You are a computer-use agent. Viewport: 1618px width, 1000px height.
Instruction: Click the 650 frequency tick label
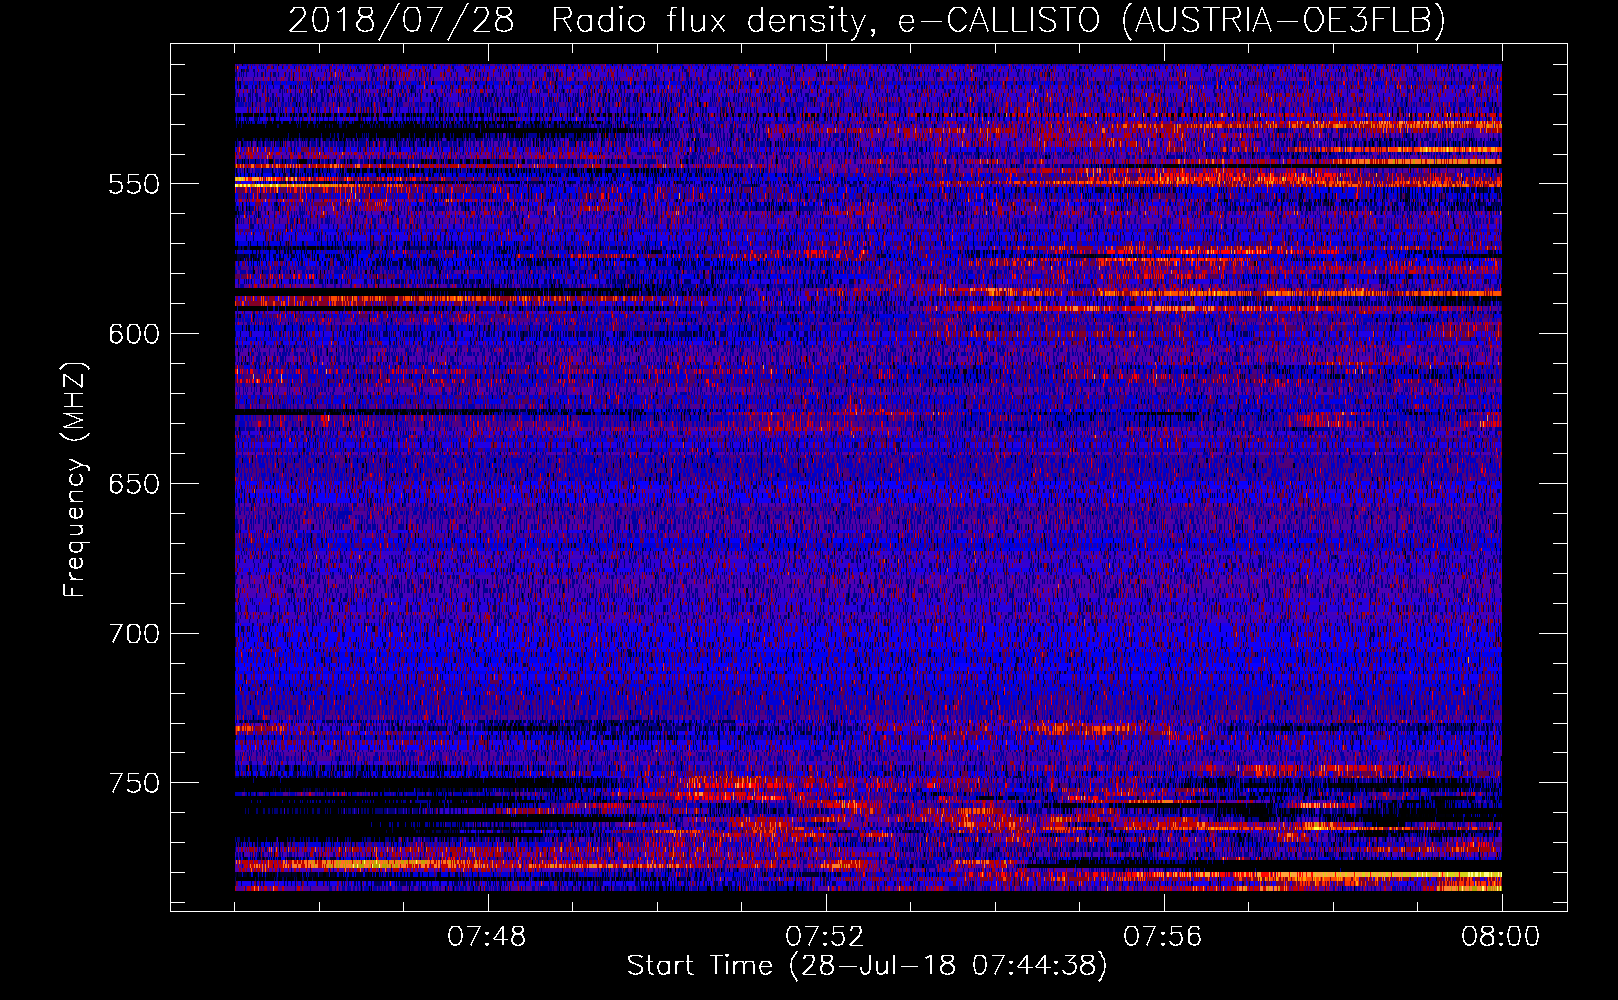tap(134, 484)
